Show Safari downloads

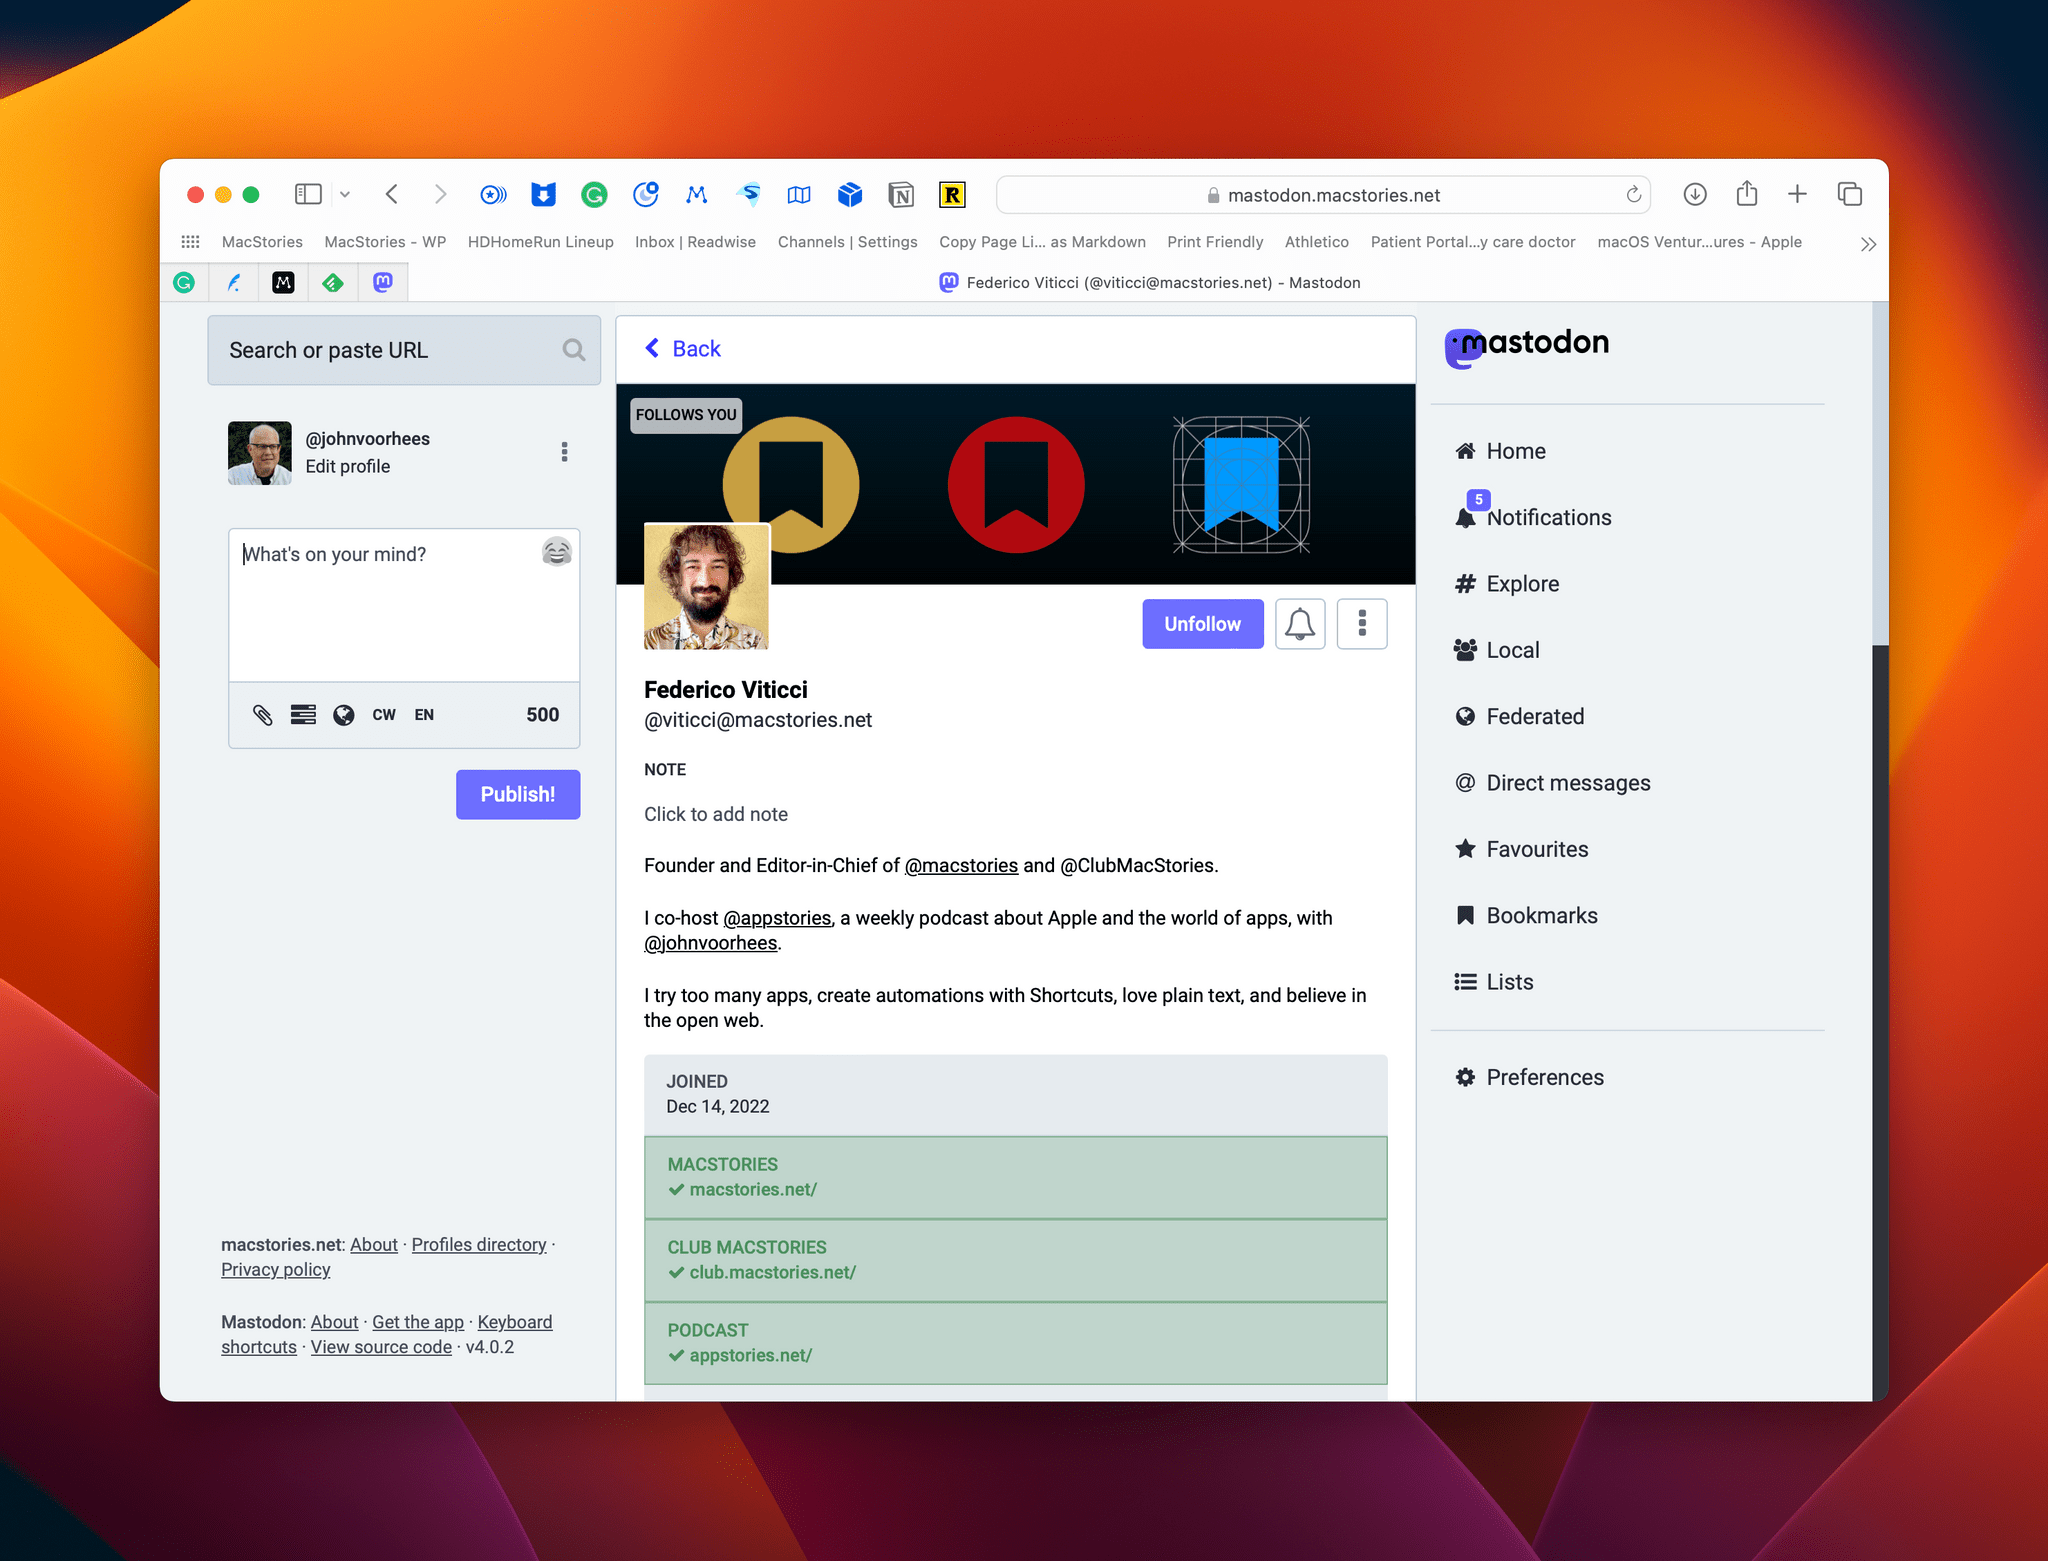[x=1694, y=194]
